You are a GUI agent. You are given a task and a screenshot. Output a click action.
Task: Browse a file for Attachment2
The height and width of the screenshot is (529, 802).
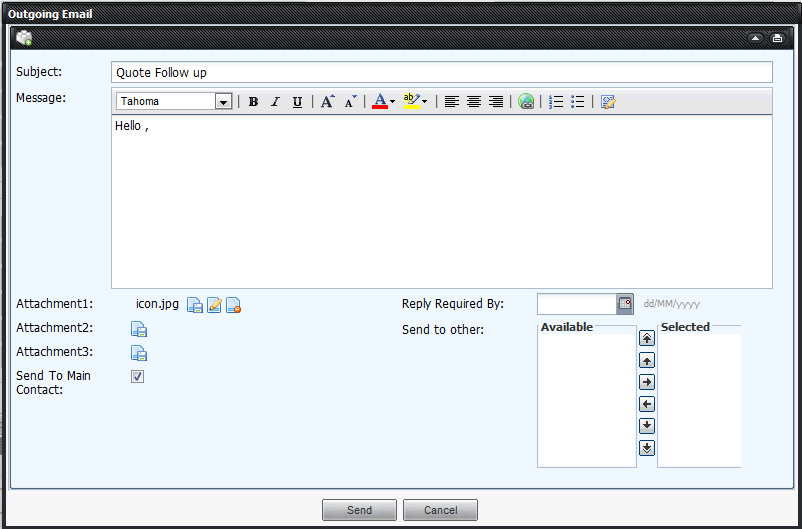pyautogui.click(x=140, y=329)
